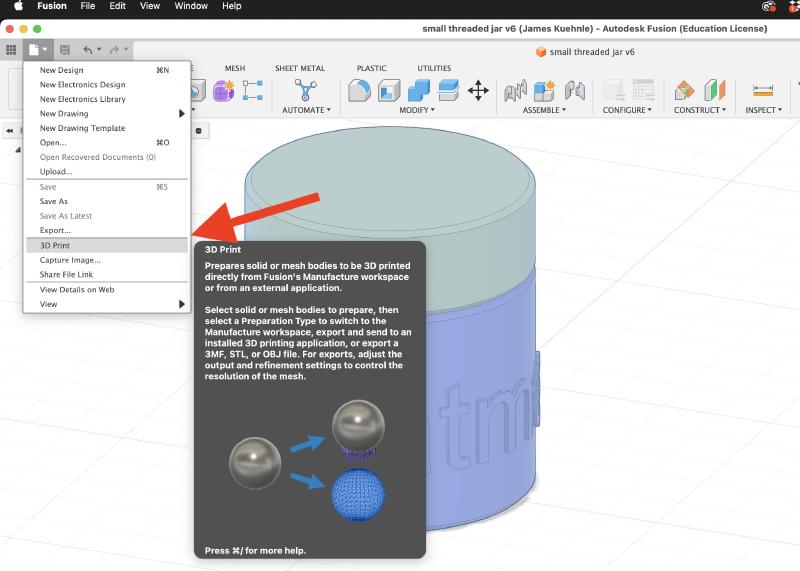Select the Offset Plane icon in Construct

coord(684,91)
